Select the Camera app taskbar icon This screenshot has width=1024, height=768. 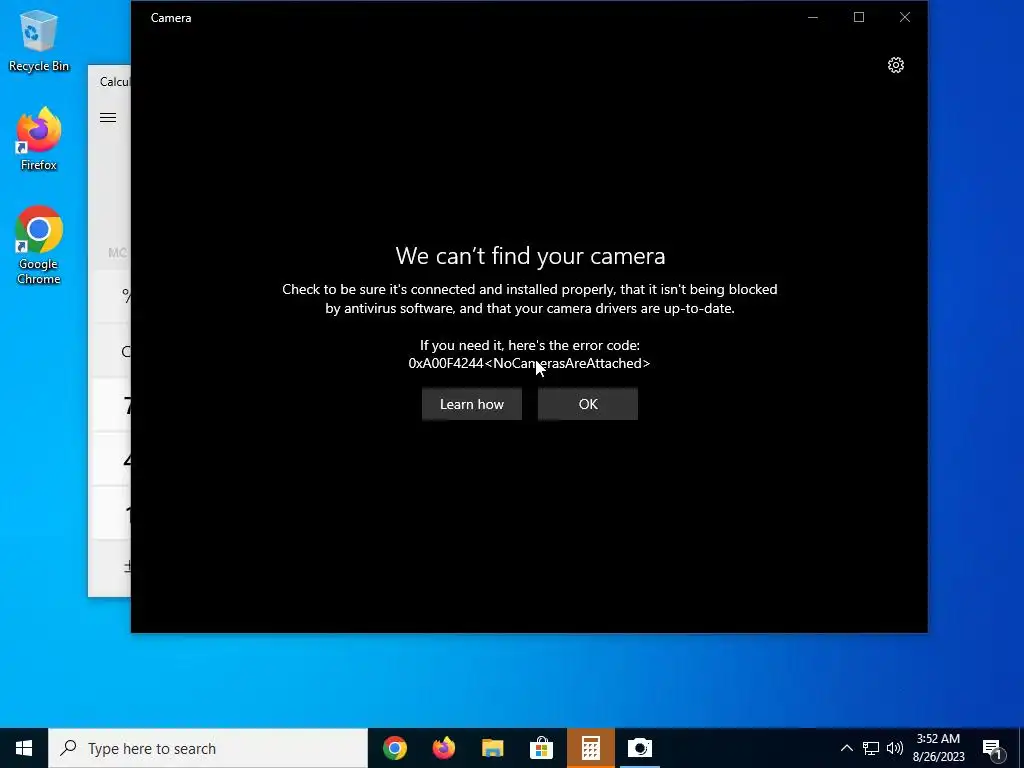pos(639,748)
